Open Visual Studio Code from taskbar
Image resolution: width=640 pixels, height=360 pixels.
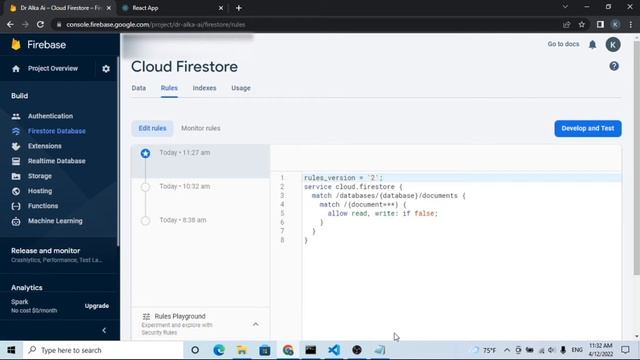pos(334,350)
